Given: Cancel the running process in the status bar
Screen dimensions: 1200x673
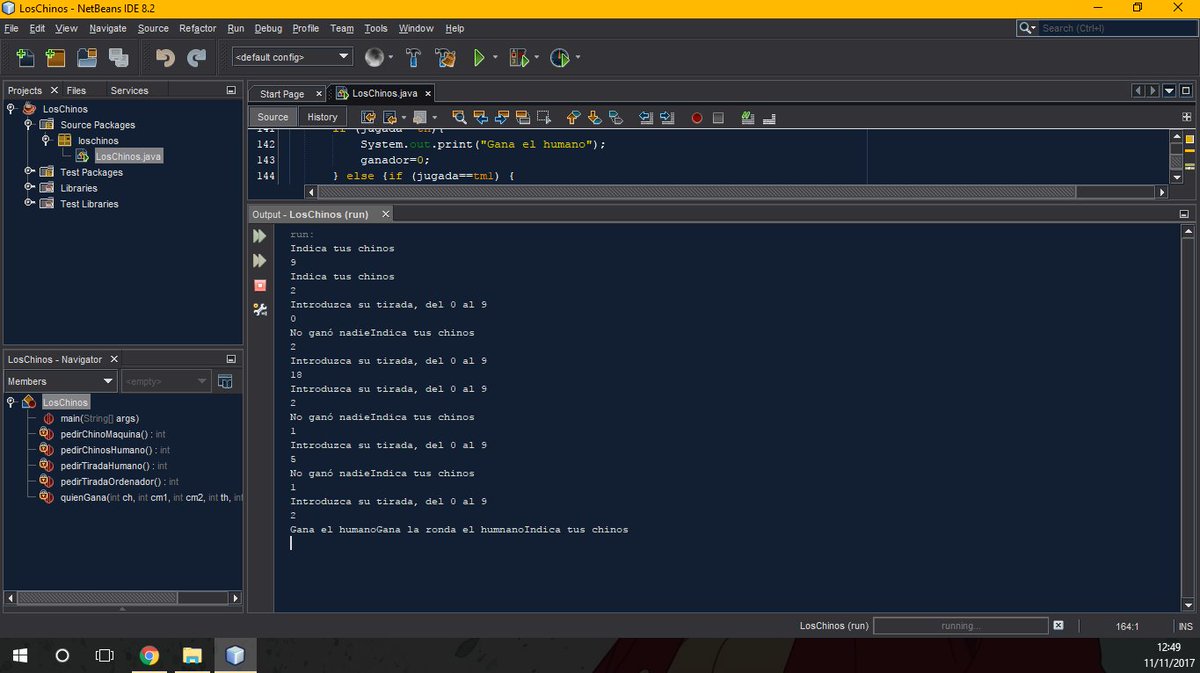Looking at the screenshot, I should click(1058, 625).
